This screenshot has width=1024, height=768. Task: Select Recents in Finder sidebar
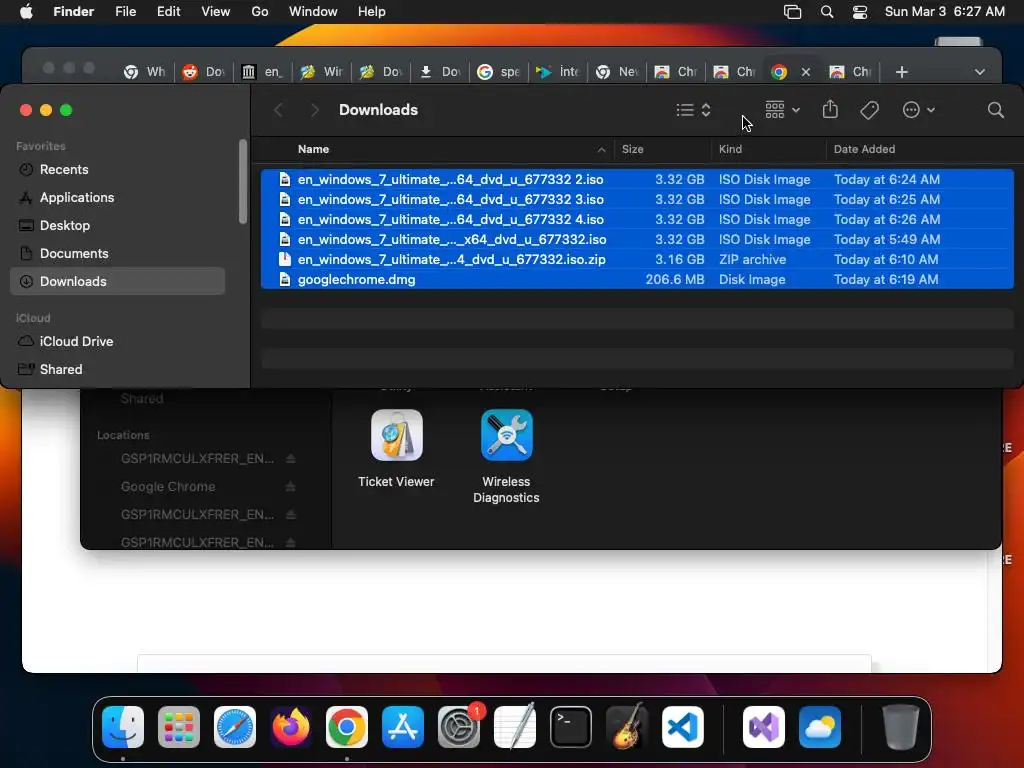pos(118,169)
